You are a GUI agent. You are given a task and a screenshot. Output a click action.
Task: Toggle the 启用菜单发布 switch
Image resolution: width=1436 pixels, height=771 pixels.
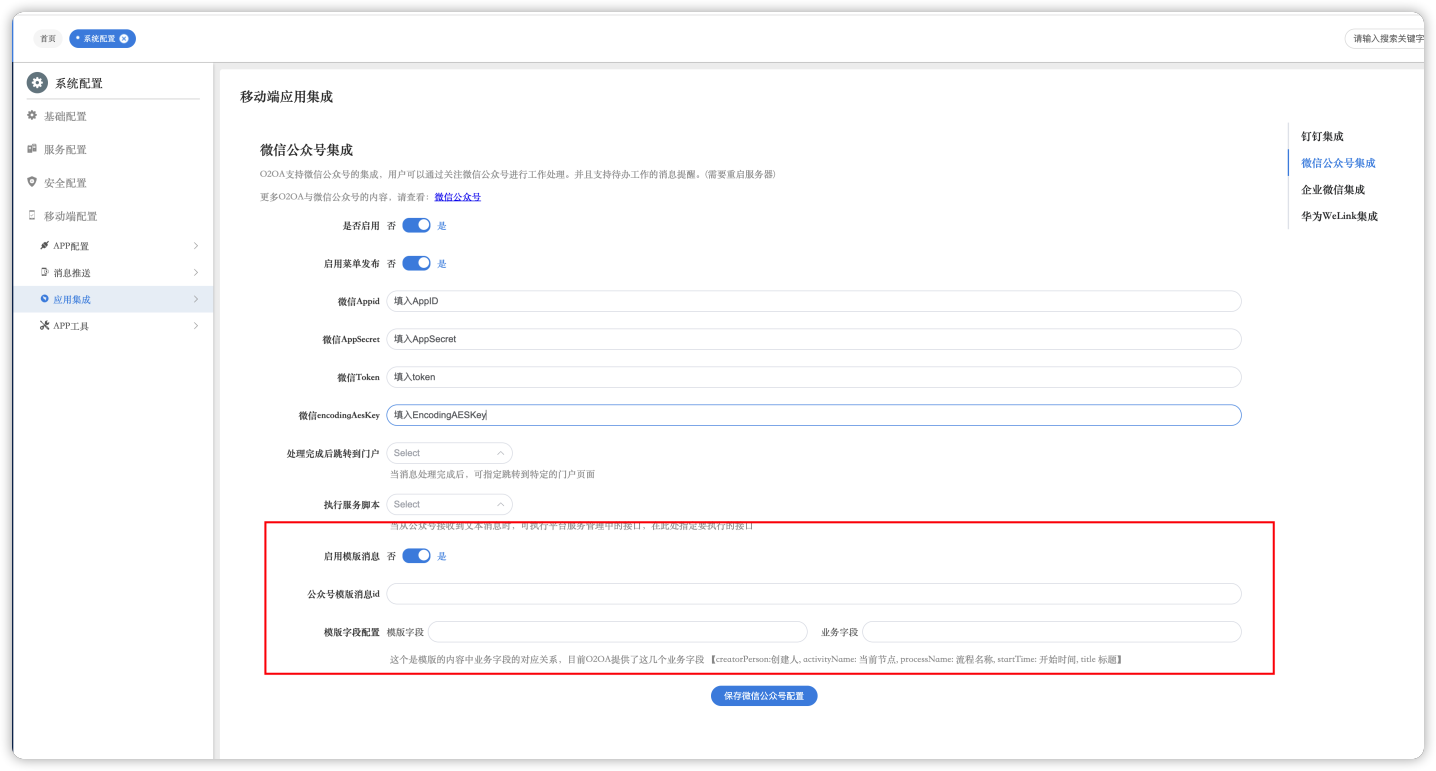point(416,263)
